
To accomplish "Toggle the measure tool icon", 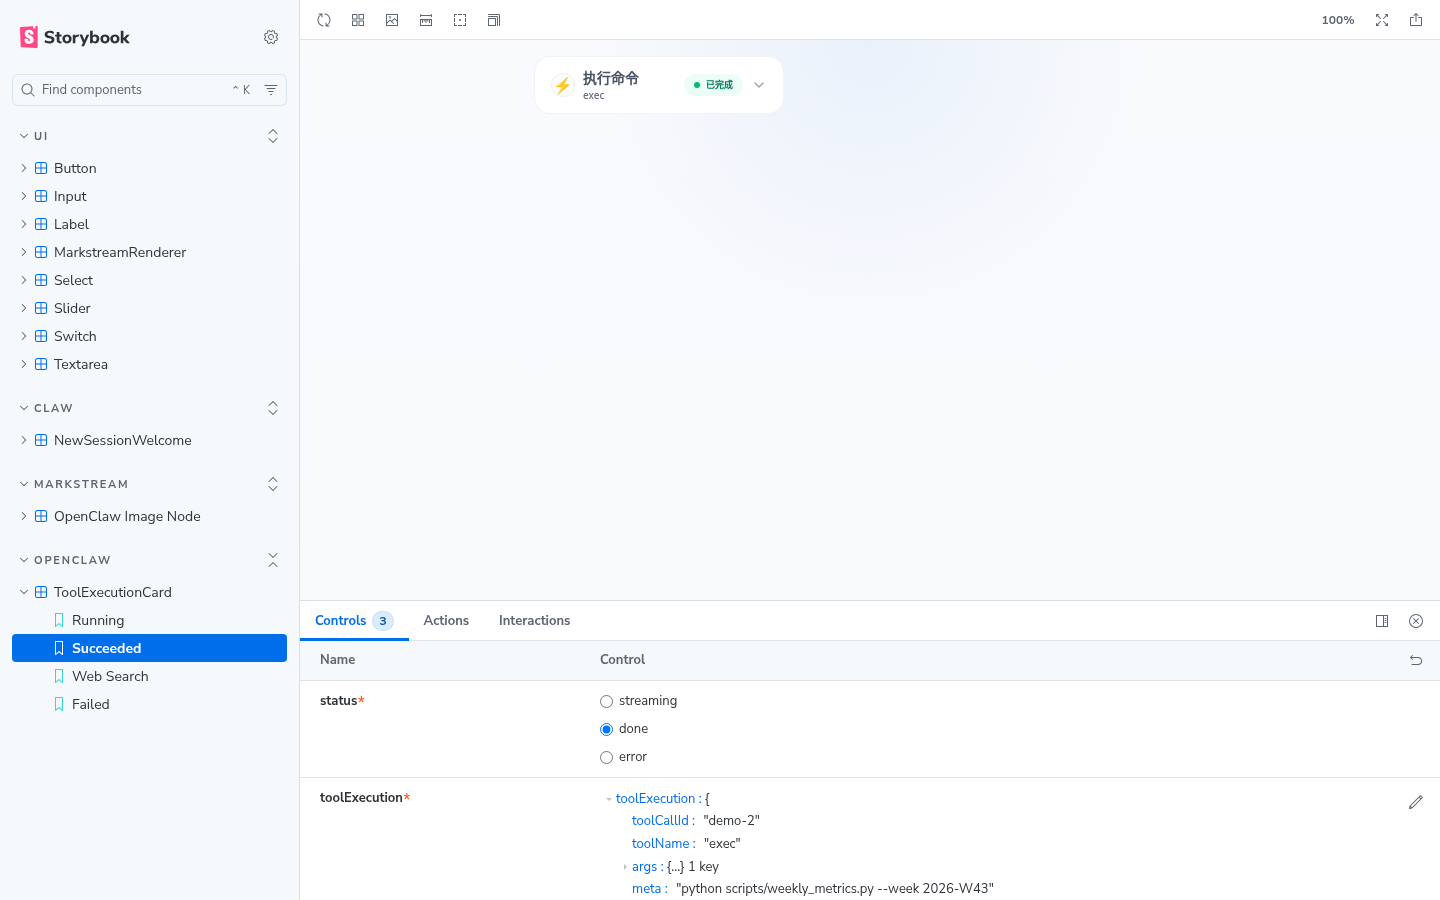I will (x=426, y=20).
